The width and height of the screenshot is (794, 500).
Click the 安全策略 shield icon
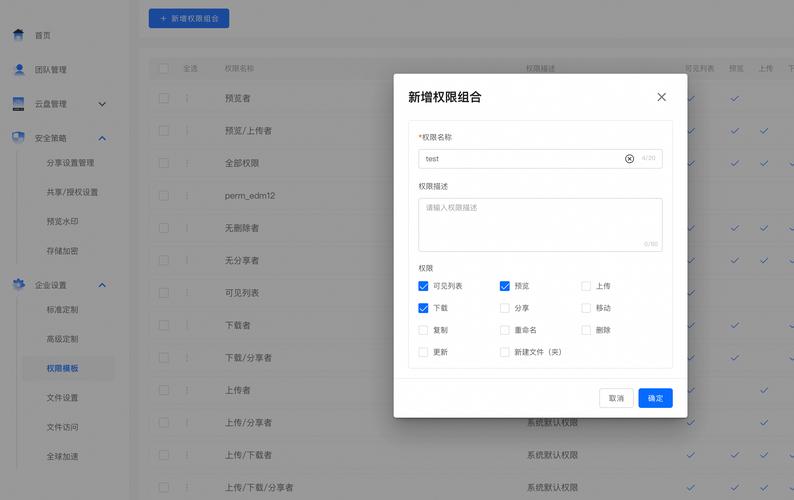pyautogui.click(x=18, y=138)
